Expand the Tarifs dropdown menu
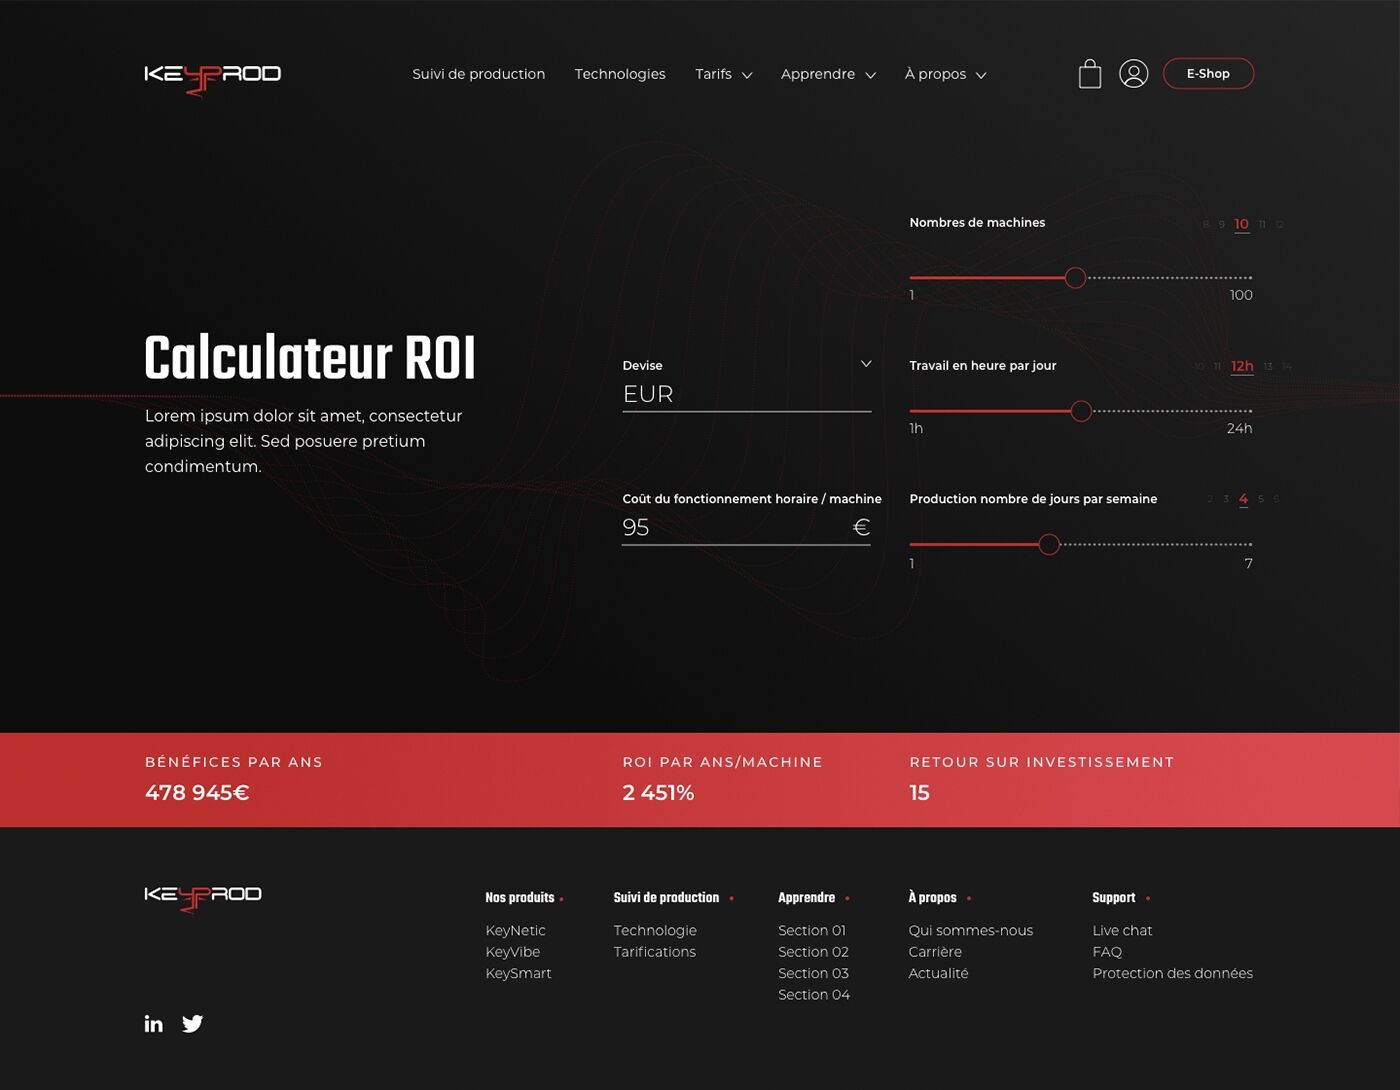 pyautogui.click(x=723, y=74)
